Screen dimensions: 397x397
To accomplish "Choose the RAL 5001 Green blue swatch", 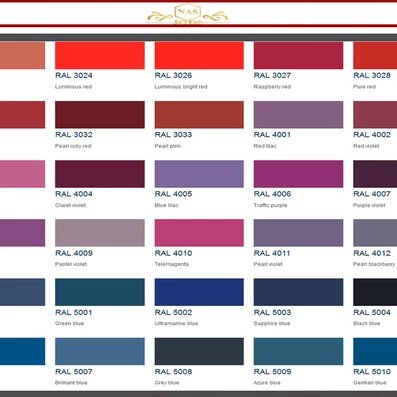I will 100,292.
